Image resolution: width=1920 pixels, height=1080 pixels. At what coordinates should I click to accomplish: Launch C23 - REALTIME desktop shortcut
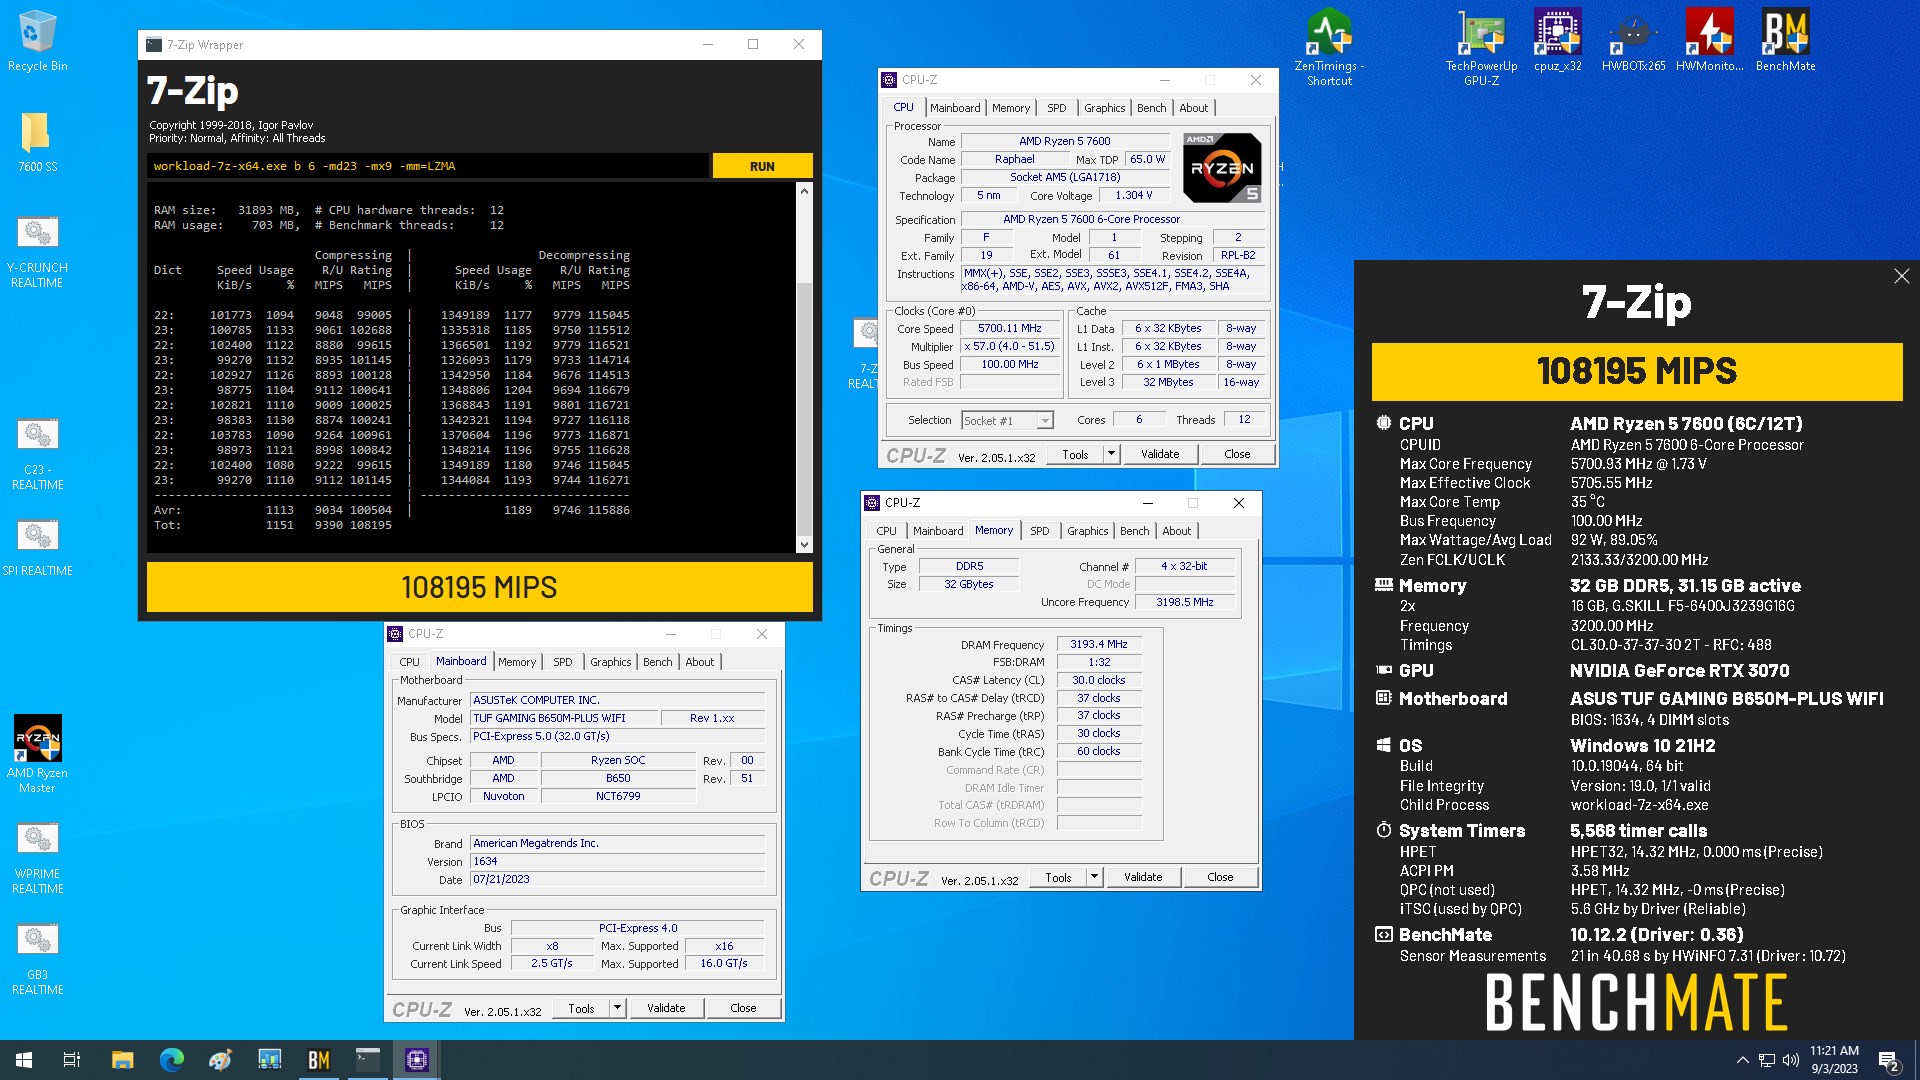[x=37, y=455]
